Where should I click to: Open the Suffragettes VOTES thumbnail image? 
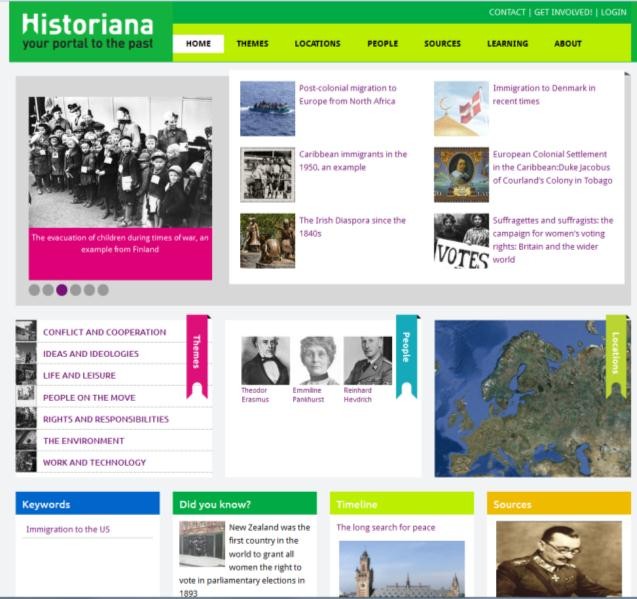point(461,241)
